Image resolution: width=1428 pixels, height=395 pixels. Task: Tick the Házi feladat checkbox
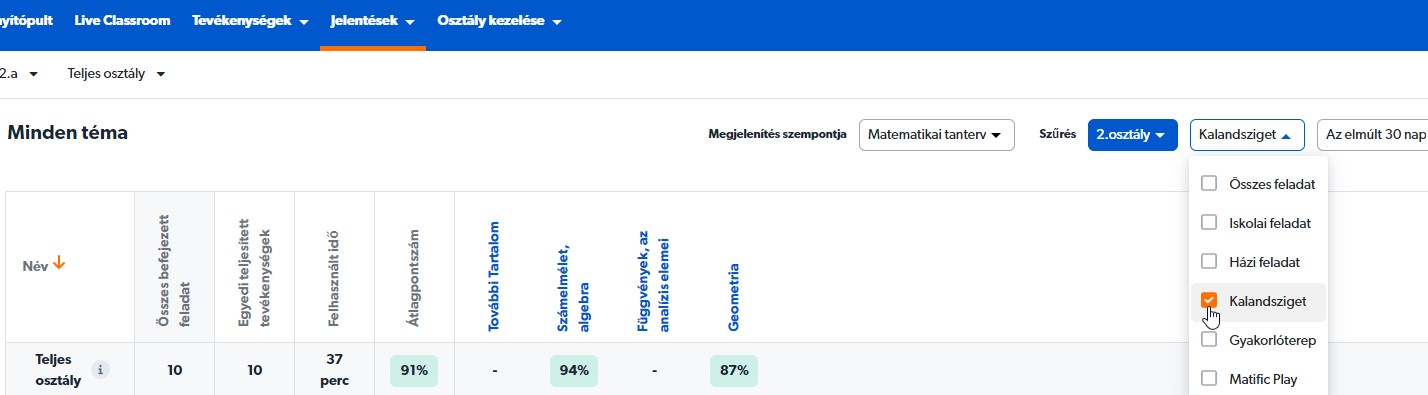(1209, 262)
